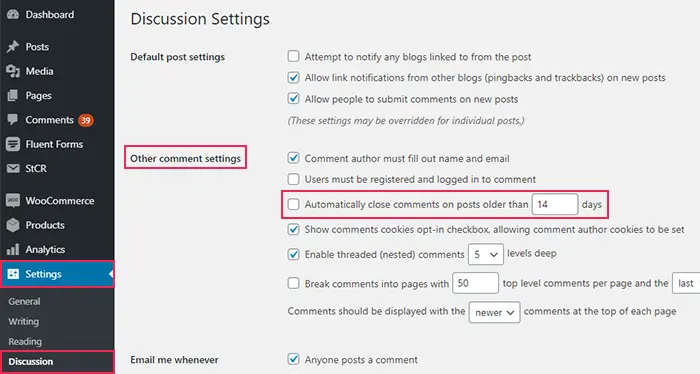The height and width of the screenshot is (374, 700).
Task: Open the Comments speech bubble icon
Action: [x=13, y=120]
